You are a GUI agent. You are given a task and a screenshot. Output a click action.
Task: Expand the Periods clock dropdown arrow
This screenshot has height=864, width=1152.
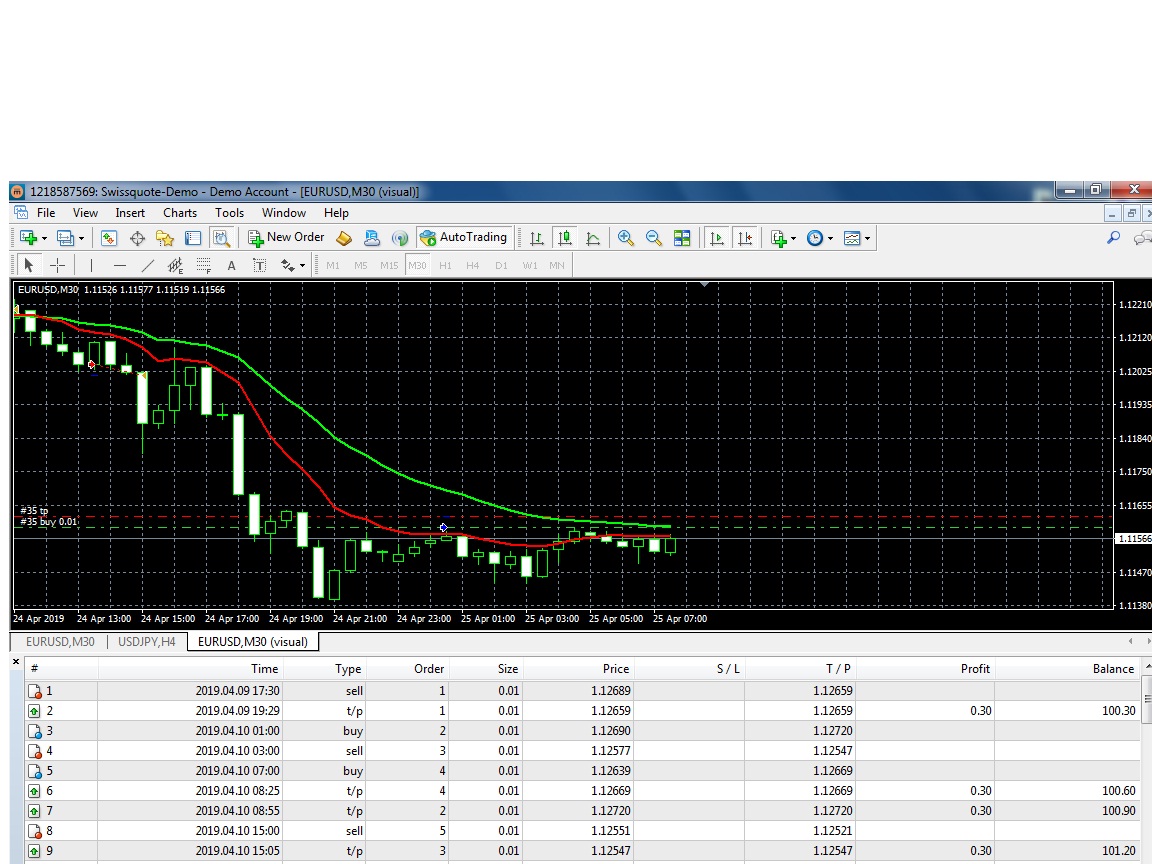click(830, 238)
